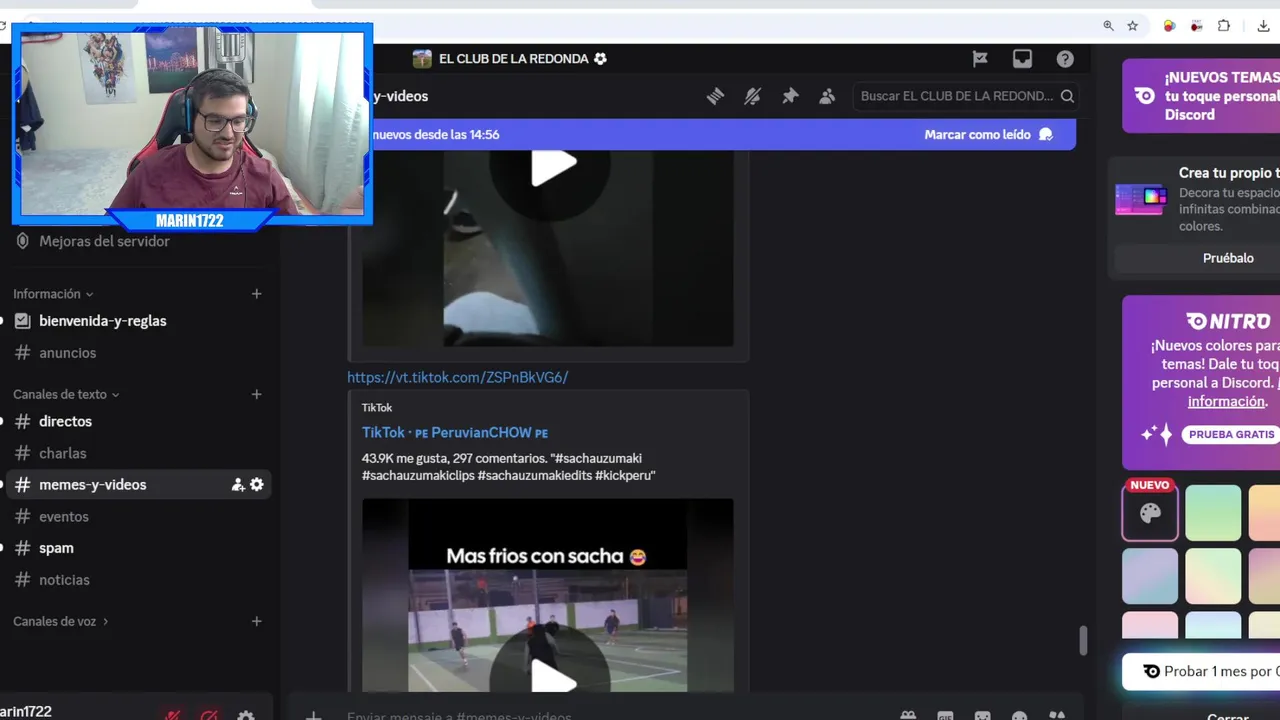This screenshot has height=720, width=1280.
Task: Open browser downloads icon
Action: click(x=1263, y=26)
